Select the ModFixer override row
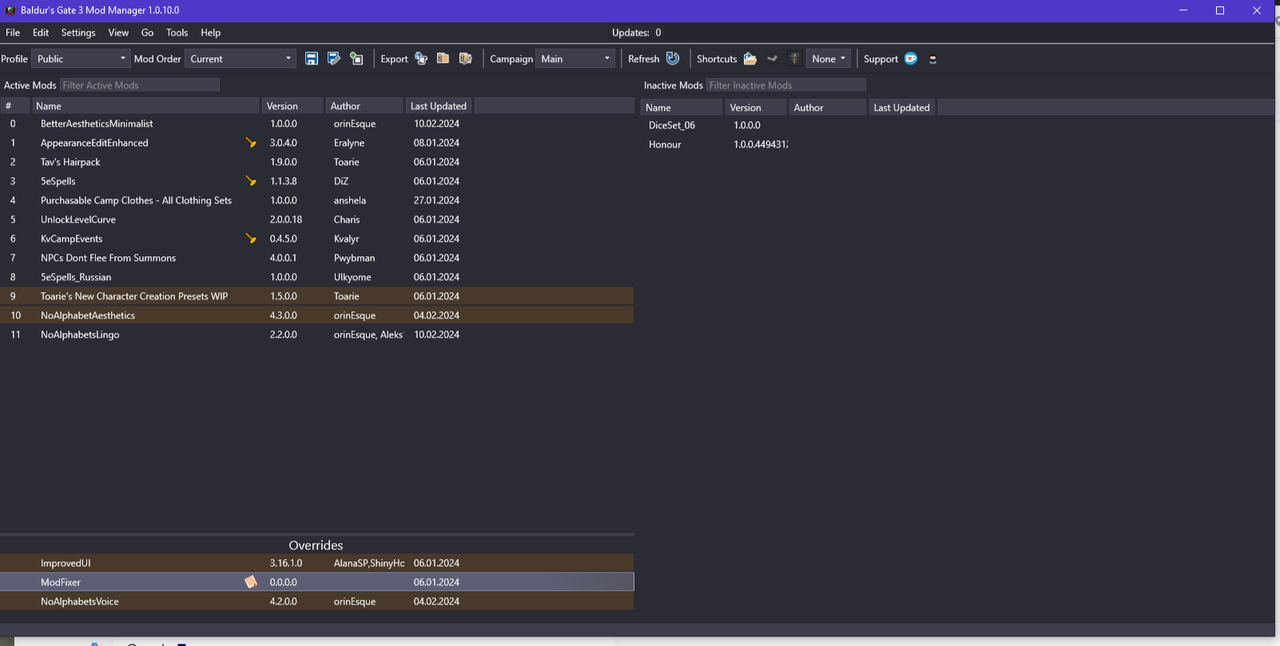 pyautogui.click(x=317, y=582)
